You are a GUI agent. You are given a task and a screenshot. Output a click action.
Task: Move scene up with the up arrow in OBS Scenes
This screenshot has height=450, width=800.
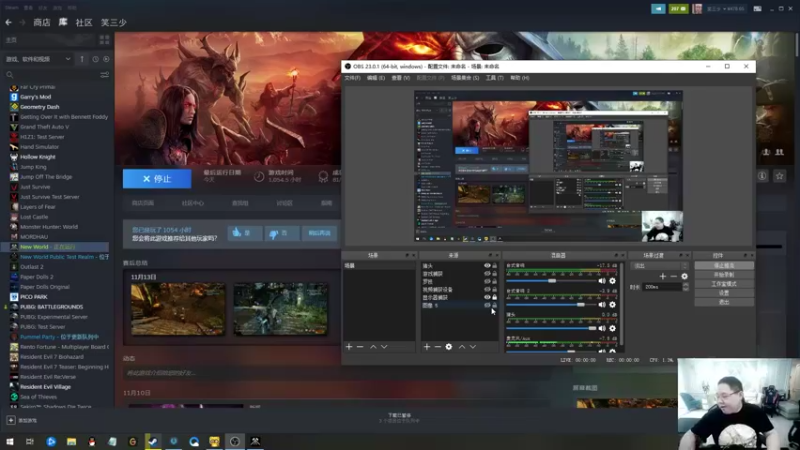[373, 347]
